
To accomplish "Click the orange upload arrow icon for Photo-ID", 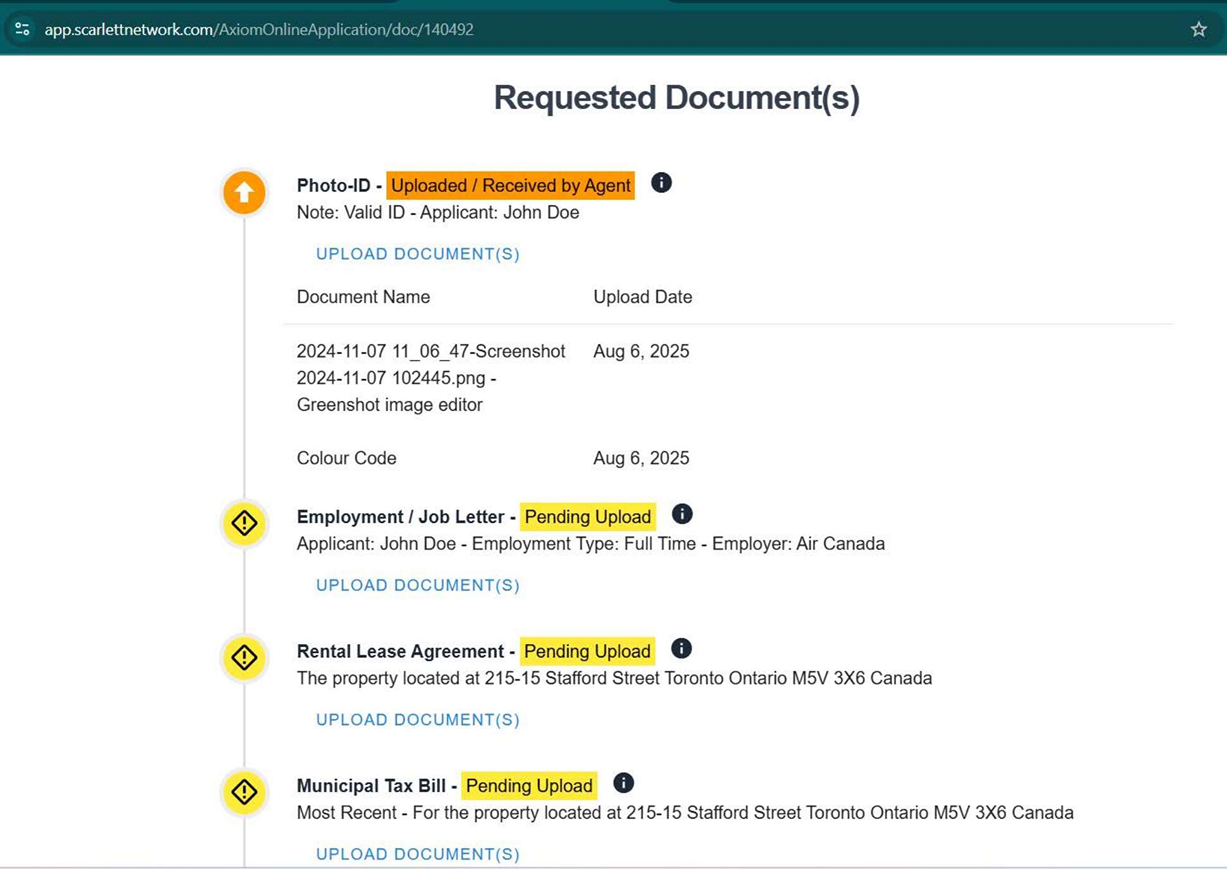I will click(x=244, y=193).
